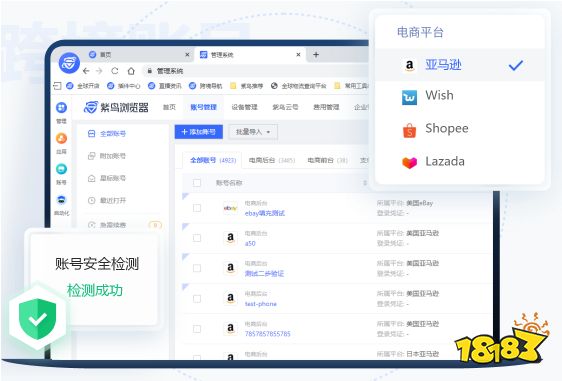This screenshot has width=562, height=381.
Task: Open 跨境导航 bookmark
Action: click(x=205, y=86)
